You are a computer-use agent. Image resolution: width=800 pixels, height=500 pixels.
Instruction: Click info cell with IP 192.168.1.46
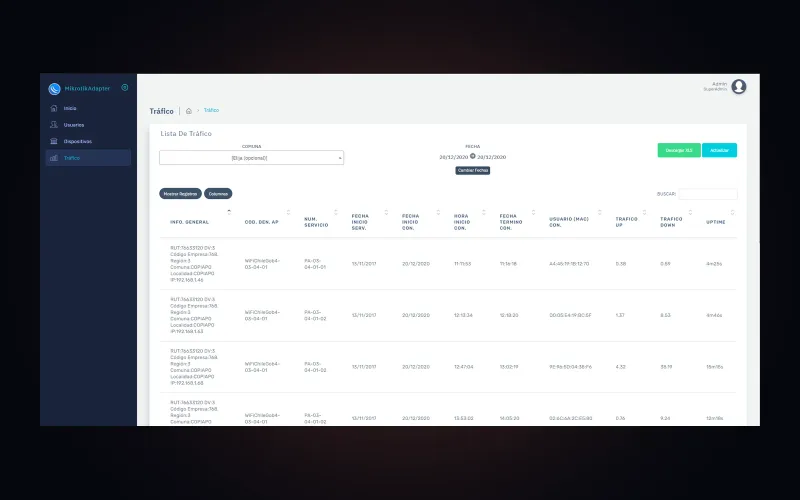(x=194, y=264)
